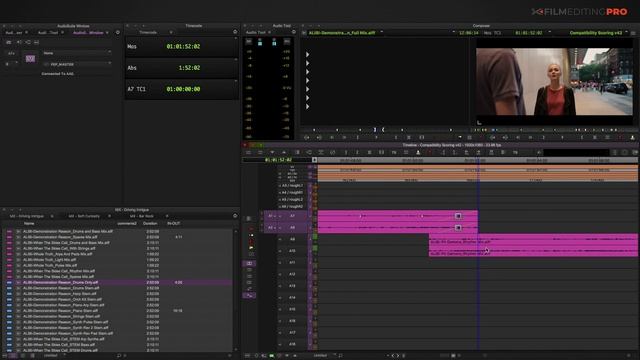This screenshot has width=640, height=360.
Task: Click the comments2 column header in bin
Action: tap(127, 224)
